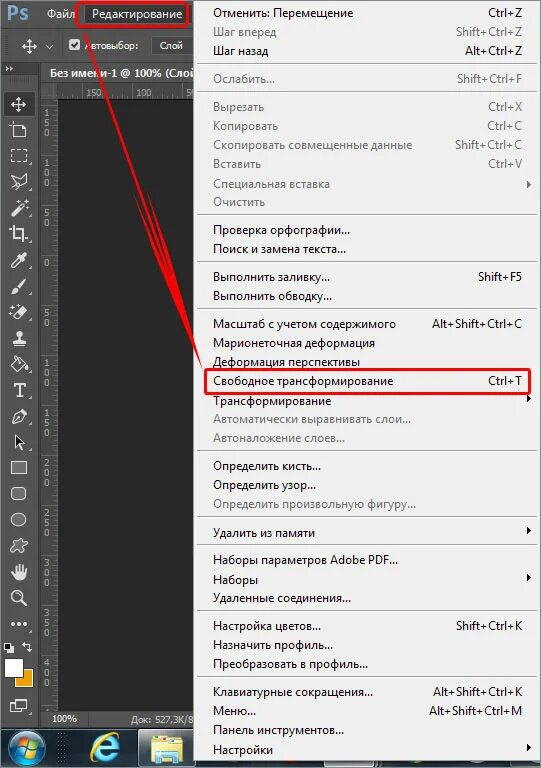Open the Windows Start button
The width and height of the screenshot is (541, 768).
tap(25, 748)
